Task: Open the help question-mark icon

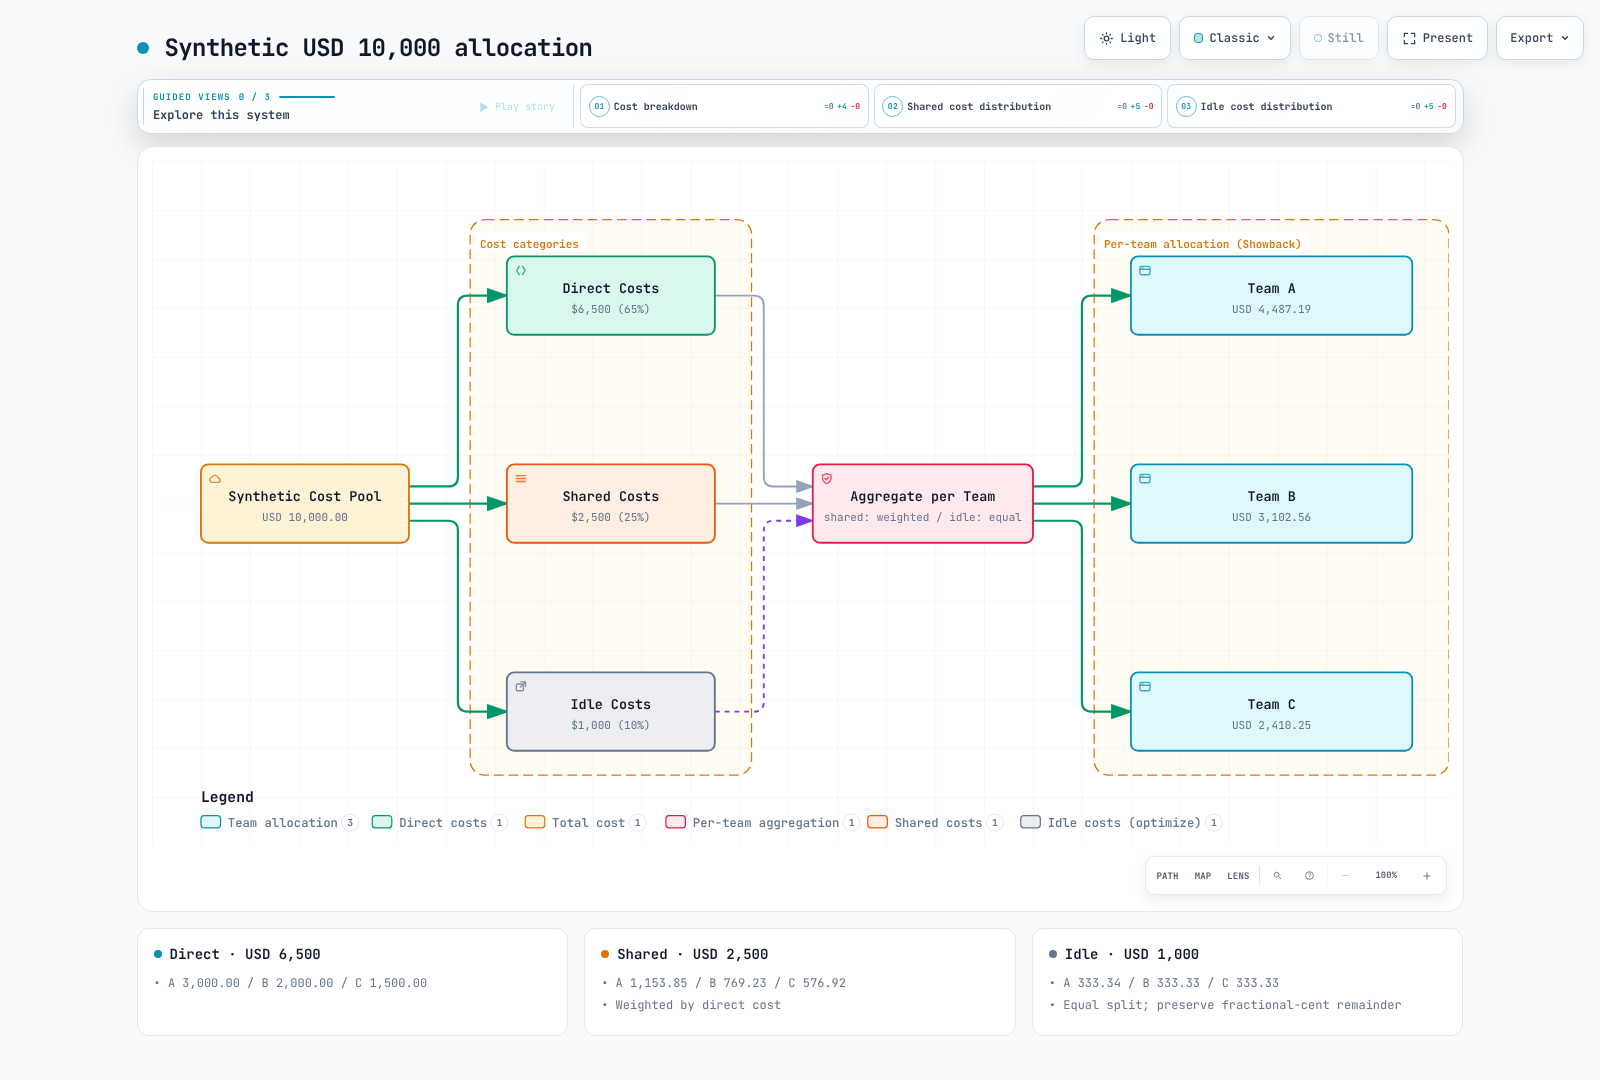Action: tap(1309, 876)
